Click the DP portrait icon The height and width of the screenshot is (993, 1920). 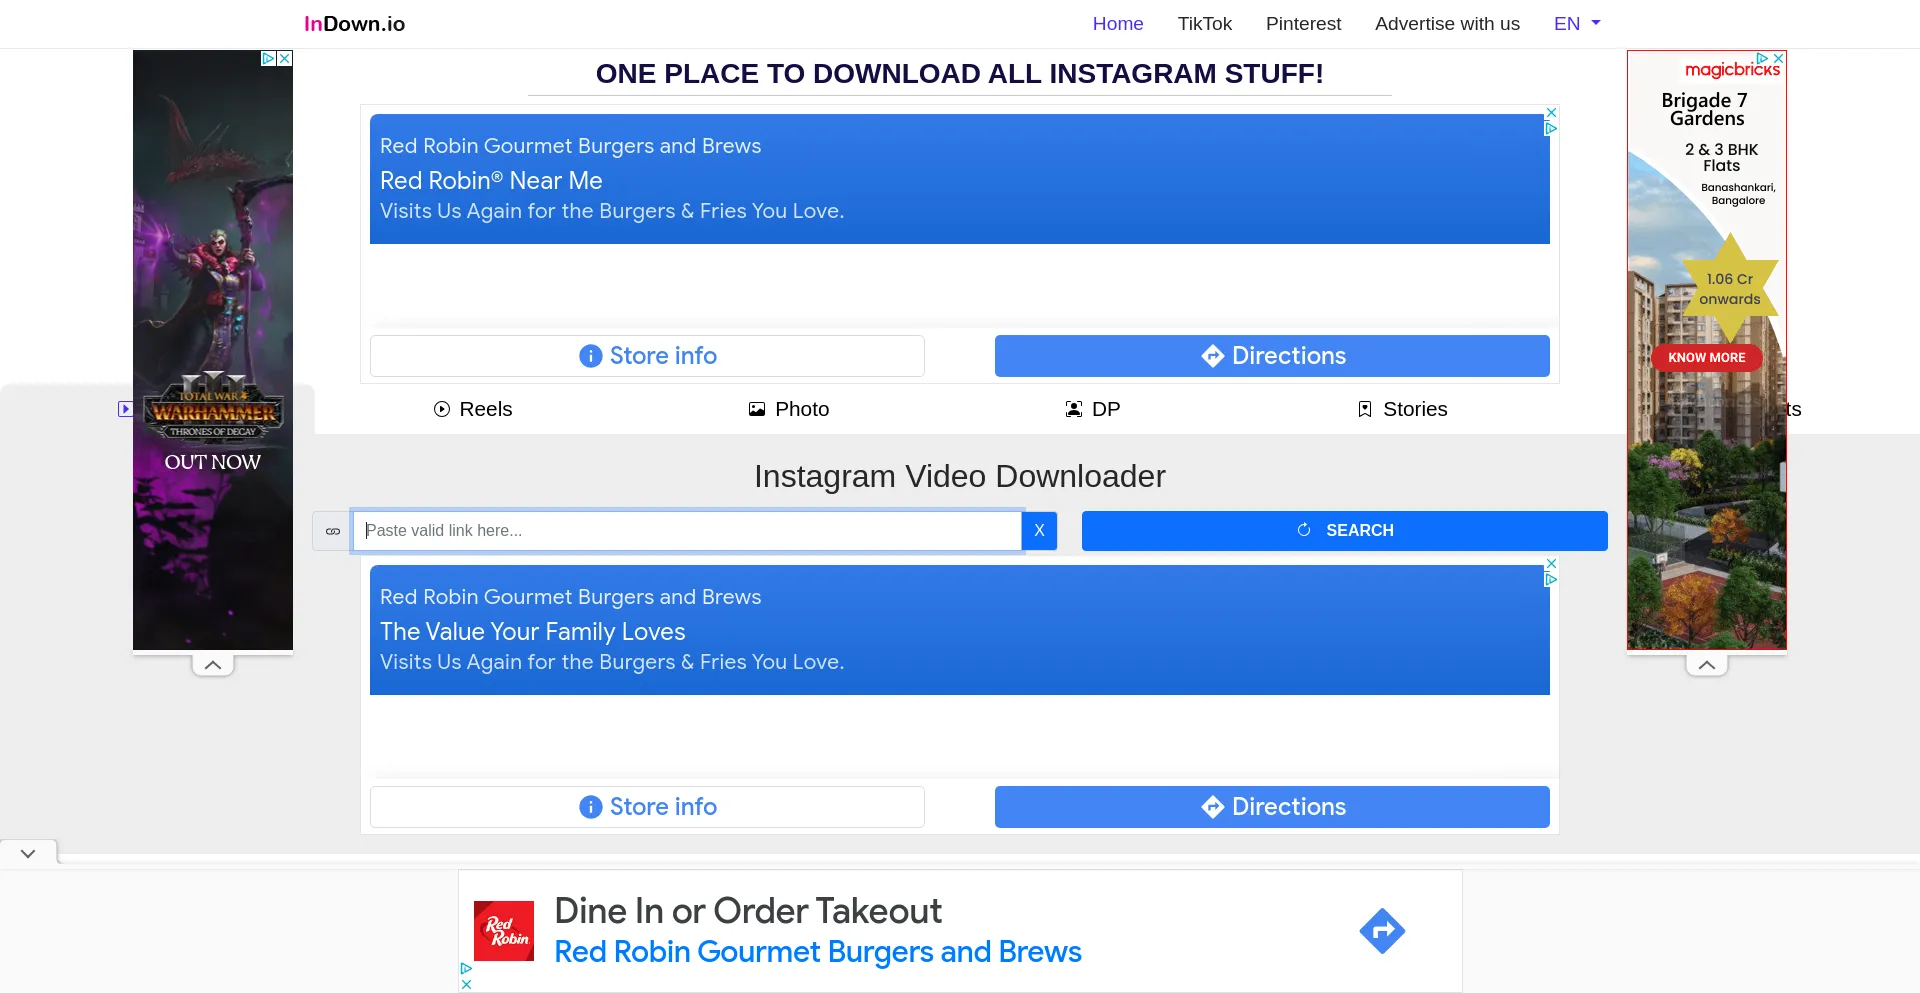tap(1074, 409)
